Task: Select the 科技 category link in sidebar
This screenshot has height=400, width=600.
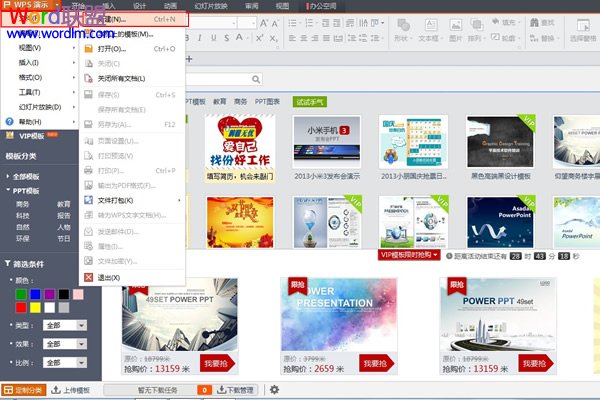Action: (x=23, y=216)
